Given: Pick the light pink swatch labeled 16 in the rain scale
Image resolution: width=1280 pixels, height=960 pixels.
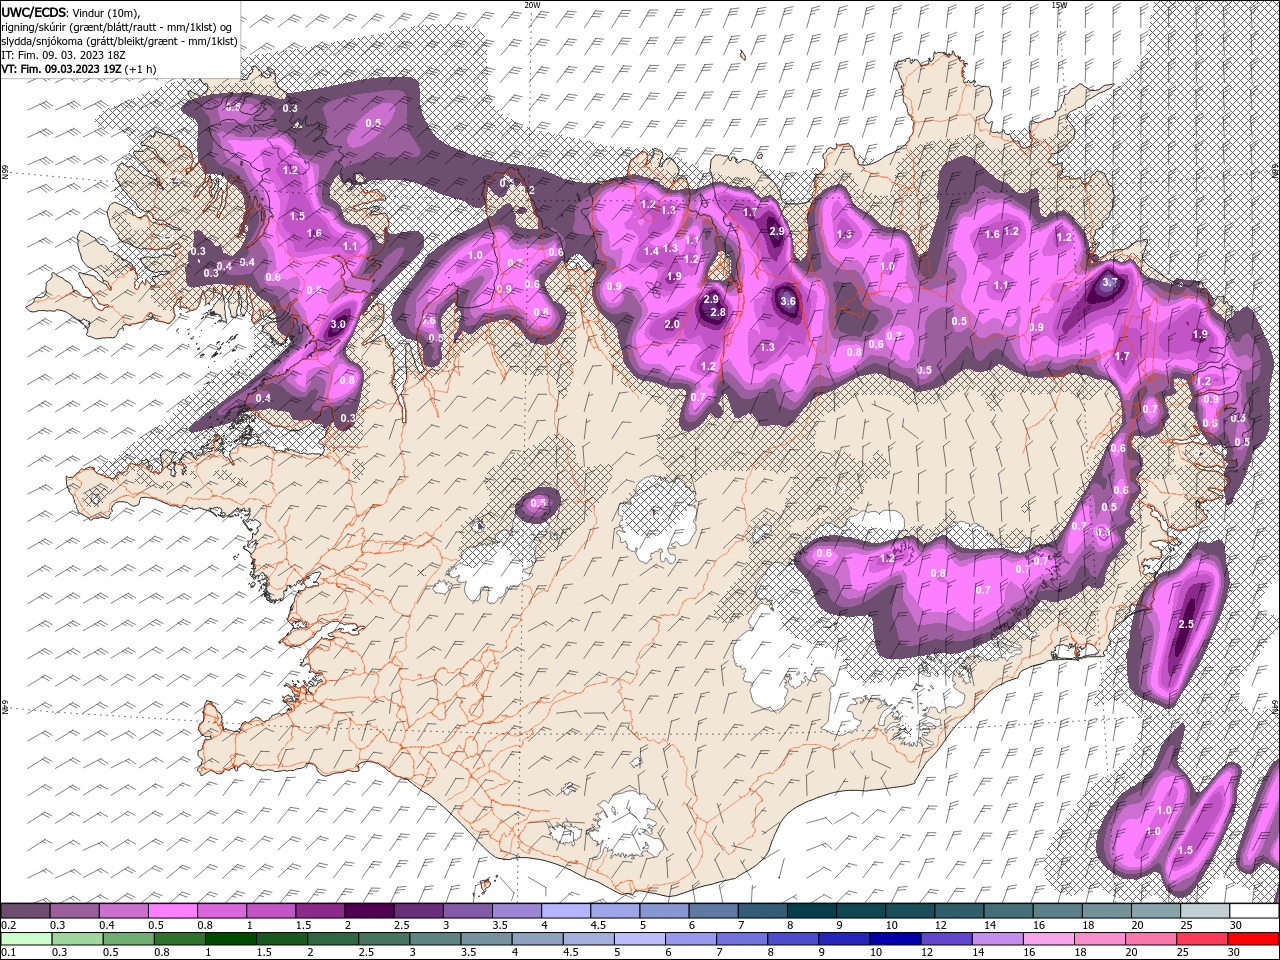Looking at the screenshot, I should click(x=1048, y=939).
